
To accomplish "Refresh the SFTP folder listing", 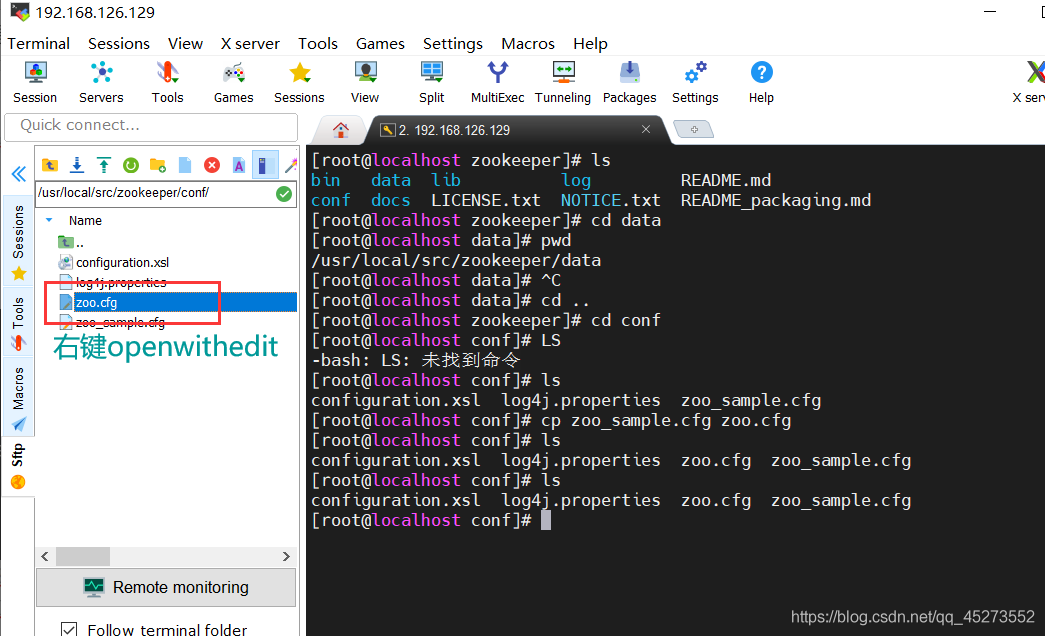I will point(131,165).
